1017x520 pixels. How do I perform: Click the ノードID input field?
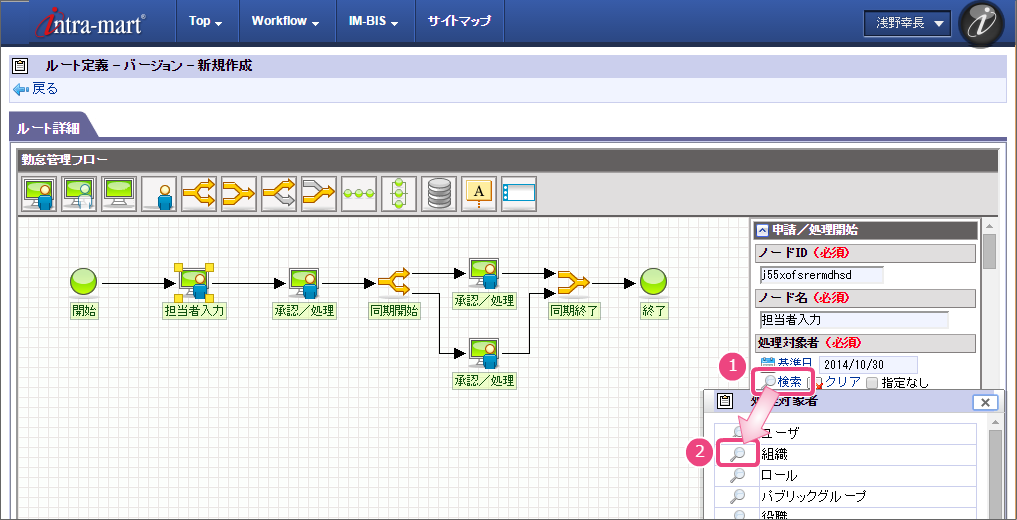click(822, 275)
